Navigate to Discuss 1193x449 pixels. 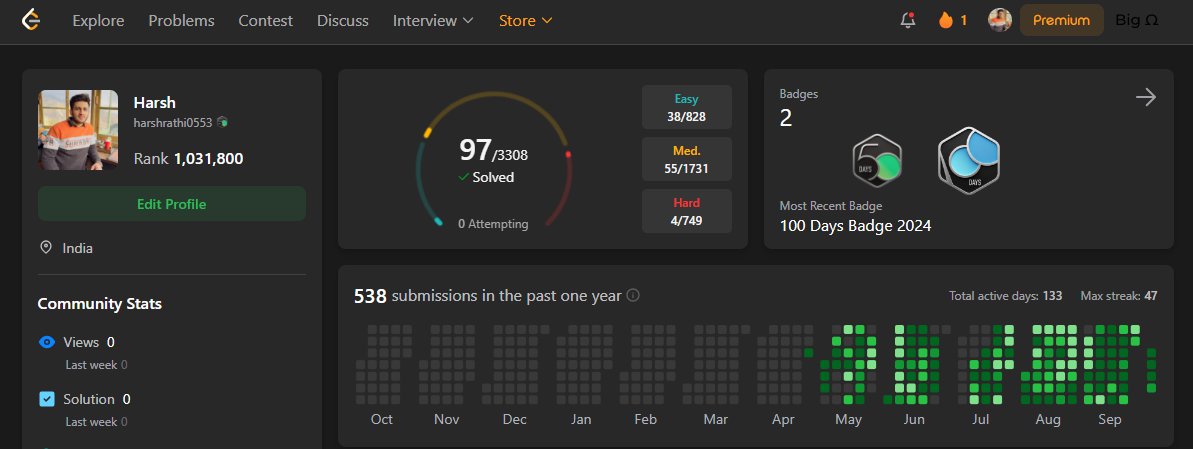pos(342,21)
